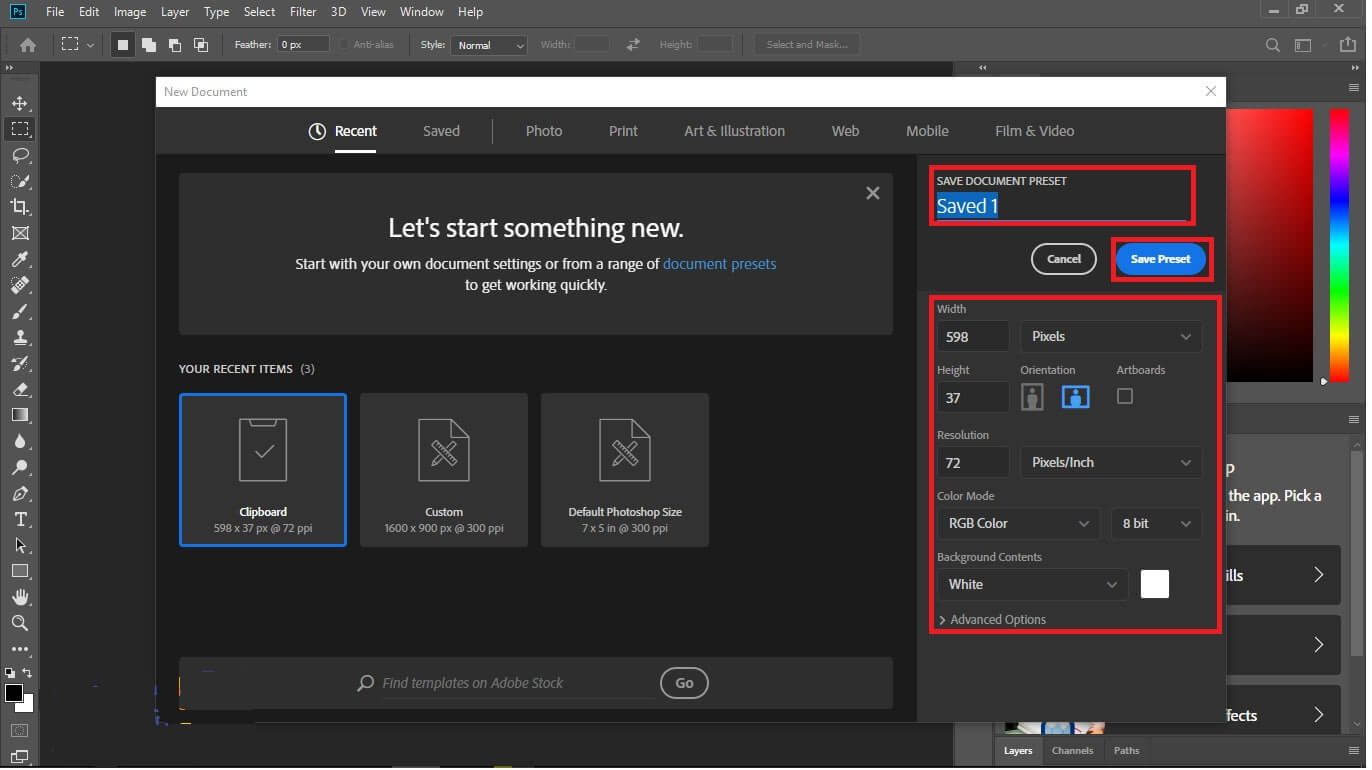Open the Filter menu
Image resolution: width=1372 pixels, height=770 pixels.
(x=302, y=12)
